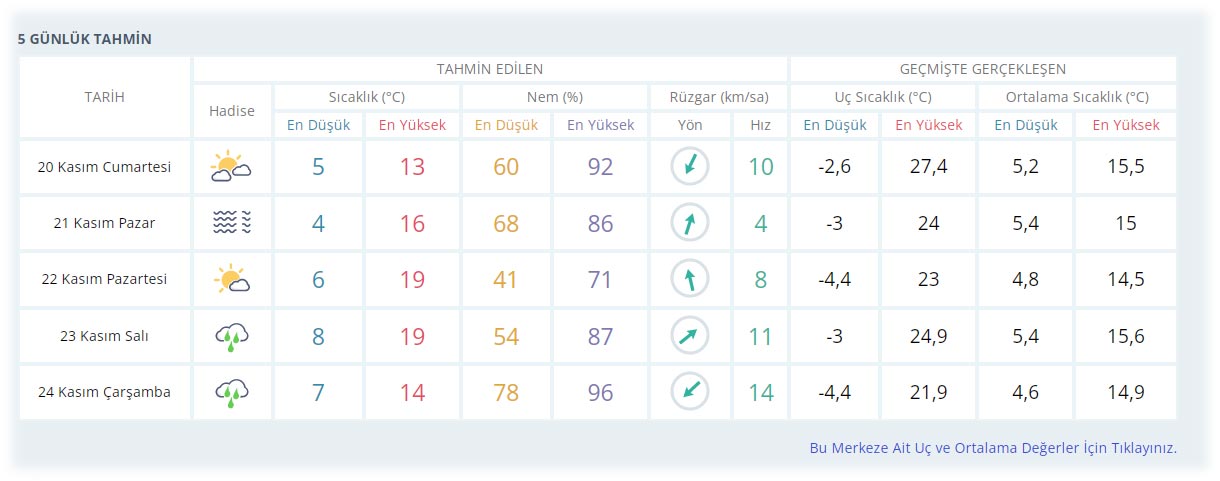Click wind direction compass for 21 Kasım Pazar

coord(689,223)
